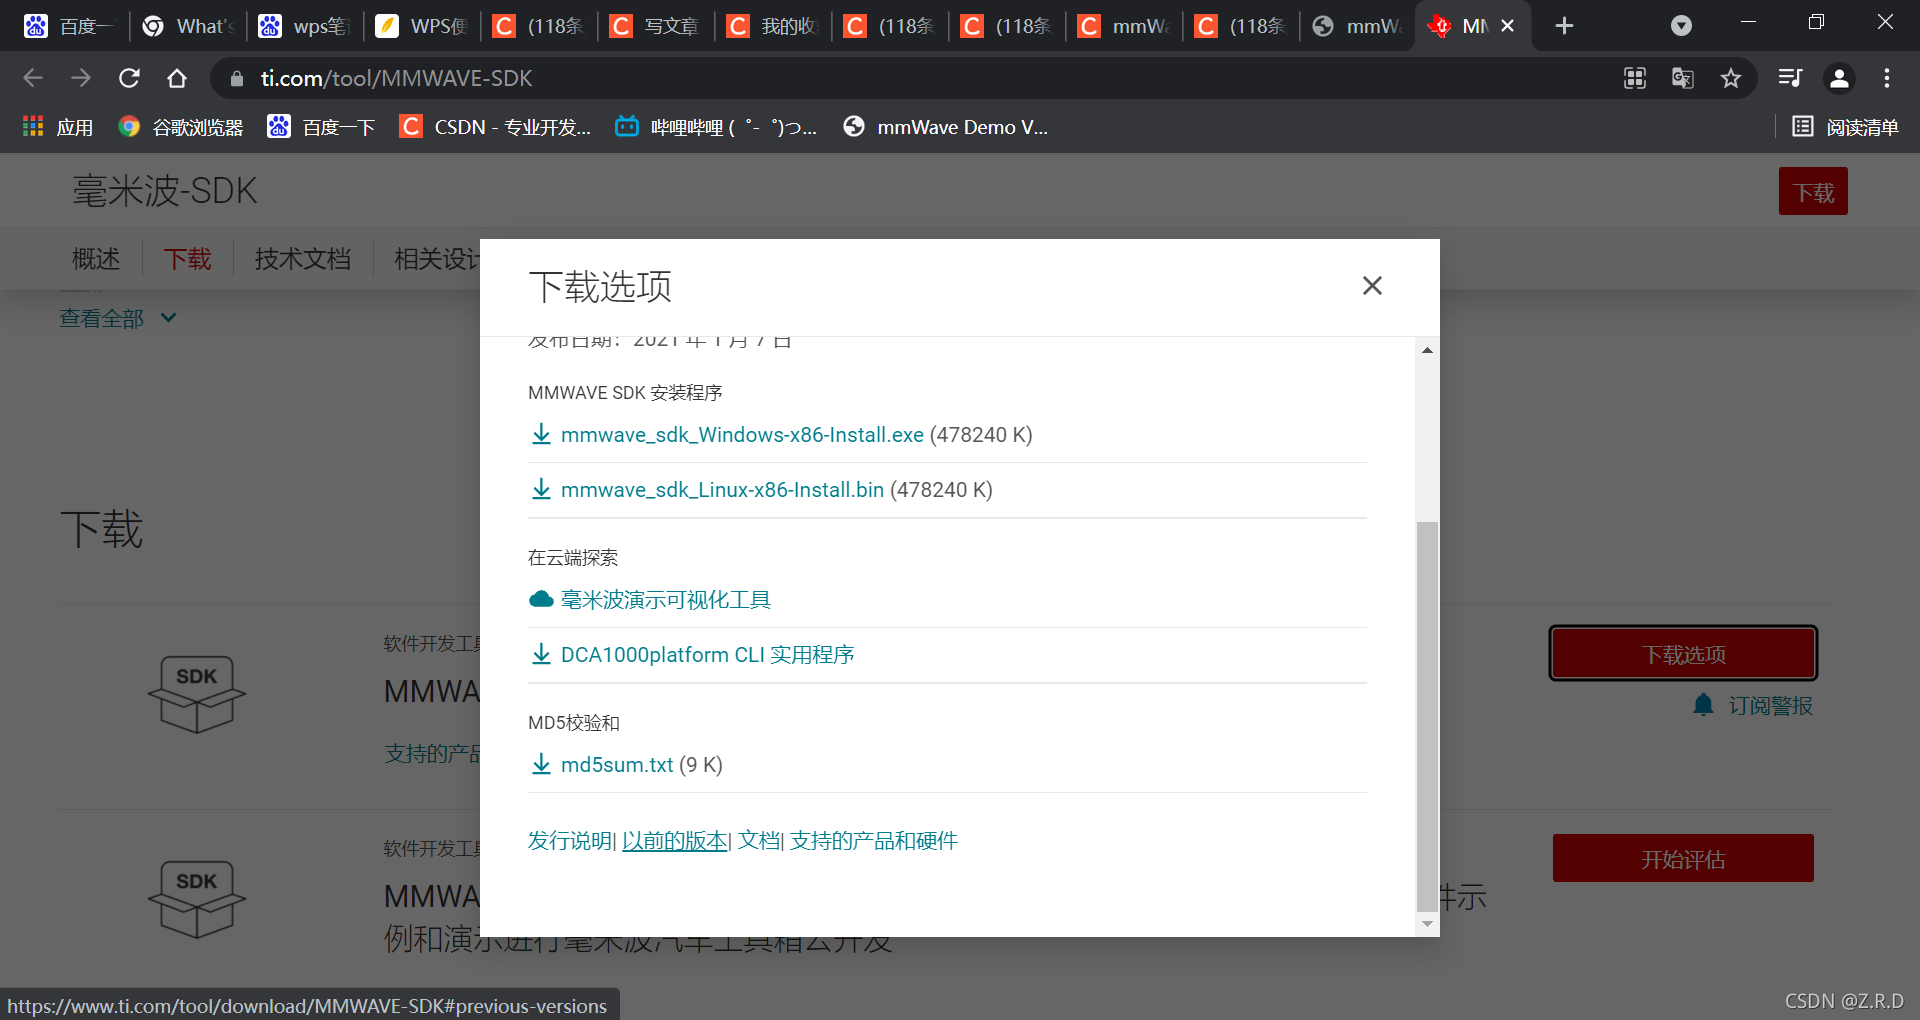Click the 开始评估 button
The height and width of the screenshot is (1020, 1920).
click(x=1683, y=858)
